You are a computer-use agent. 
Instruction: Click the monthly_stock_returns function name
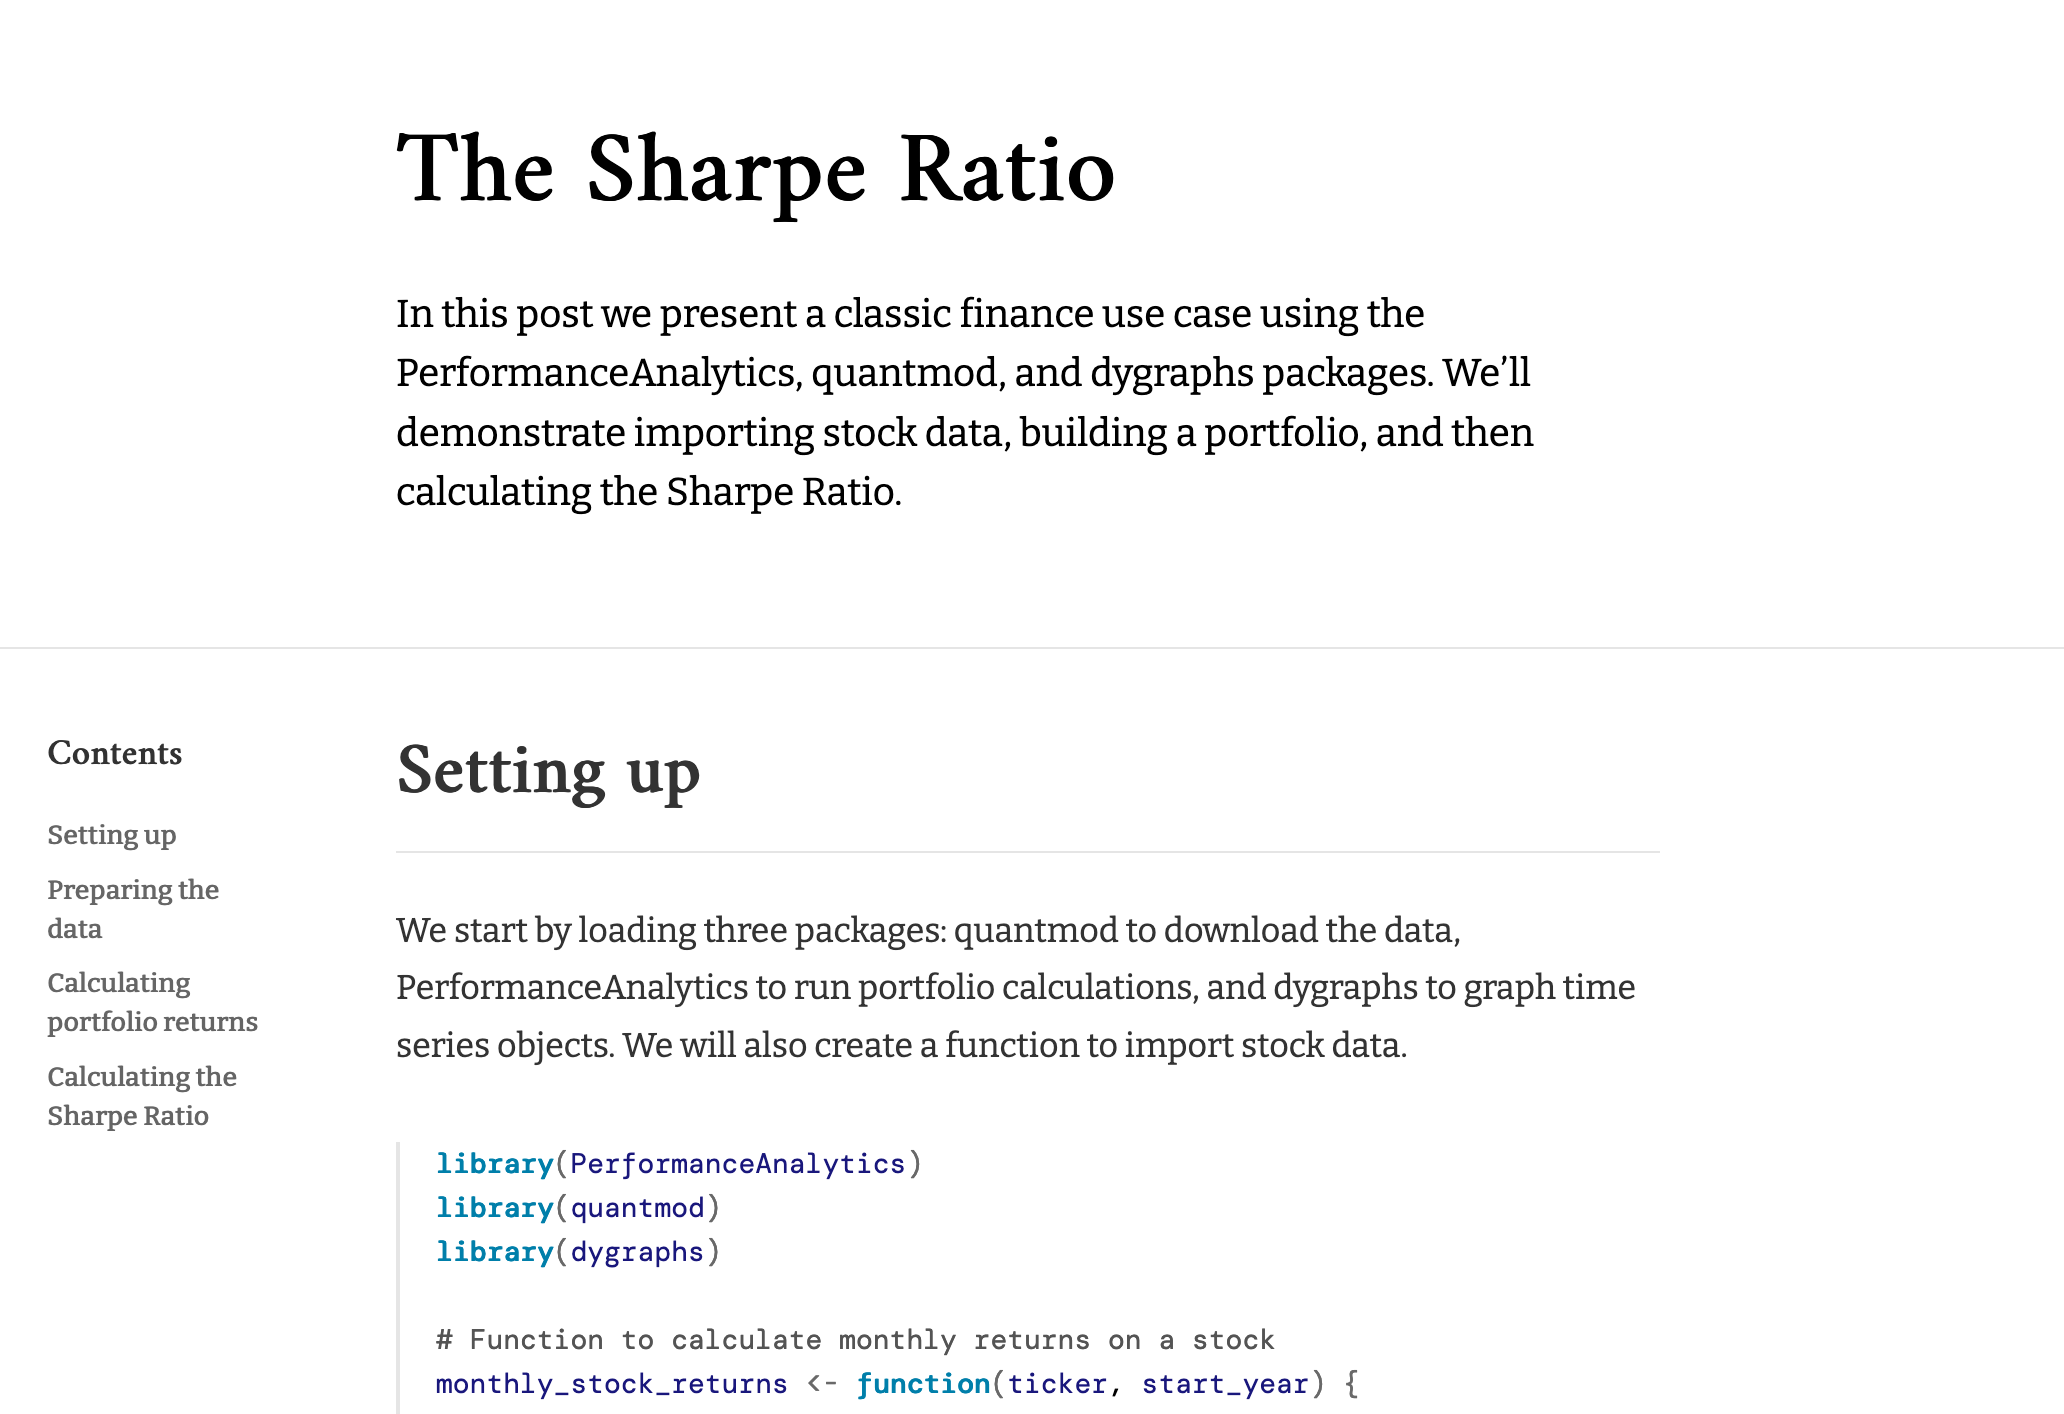(610, 1383)
